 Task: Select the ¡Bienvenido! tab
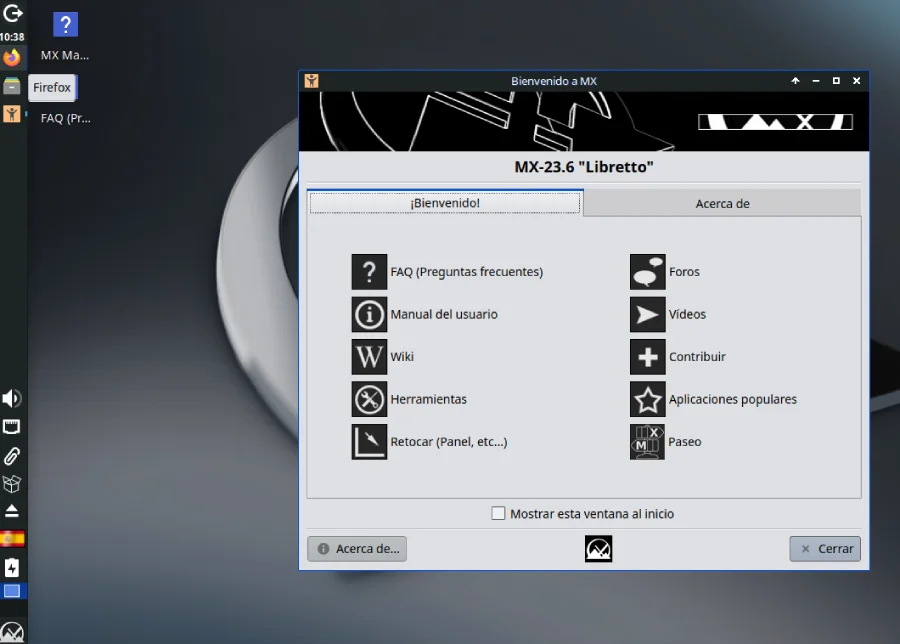point(445,203)
